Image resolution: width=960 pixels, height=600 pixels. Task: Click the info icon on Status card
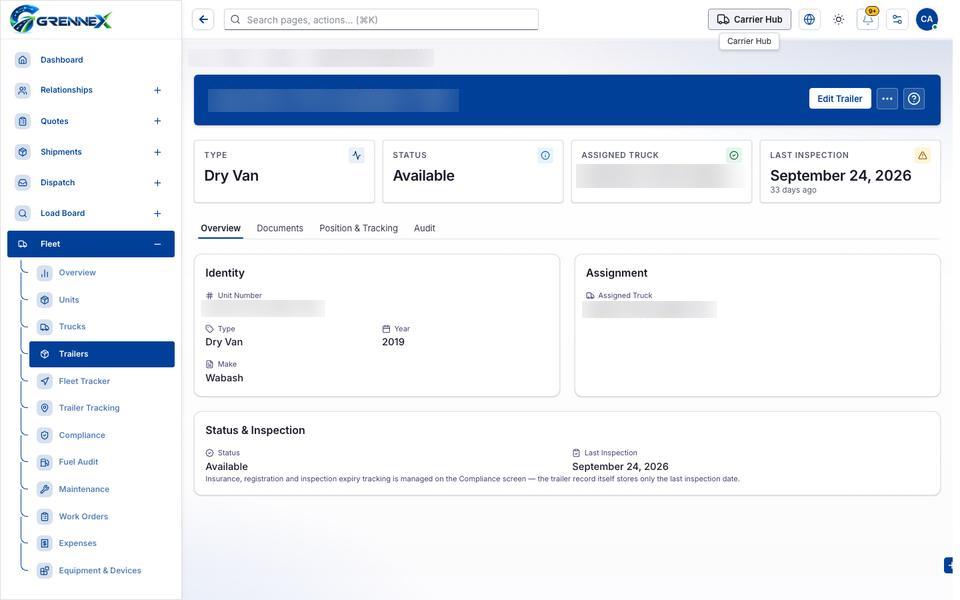coord(545,156)
